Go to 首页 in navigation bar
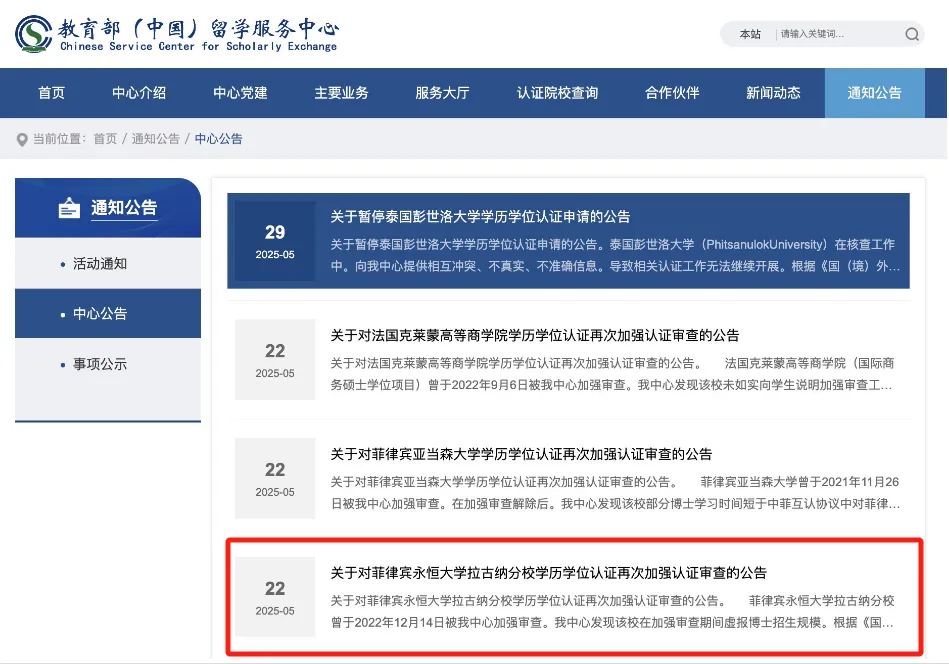Image resolution: width=949 pixels, height=664 pixels. pyautogui.click(x=51, y=93)
